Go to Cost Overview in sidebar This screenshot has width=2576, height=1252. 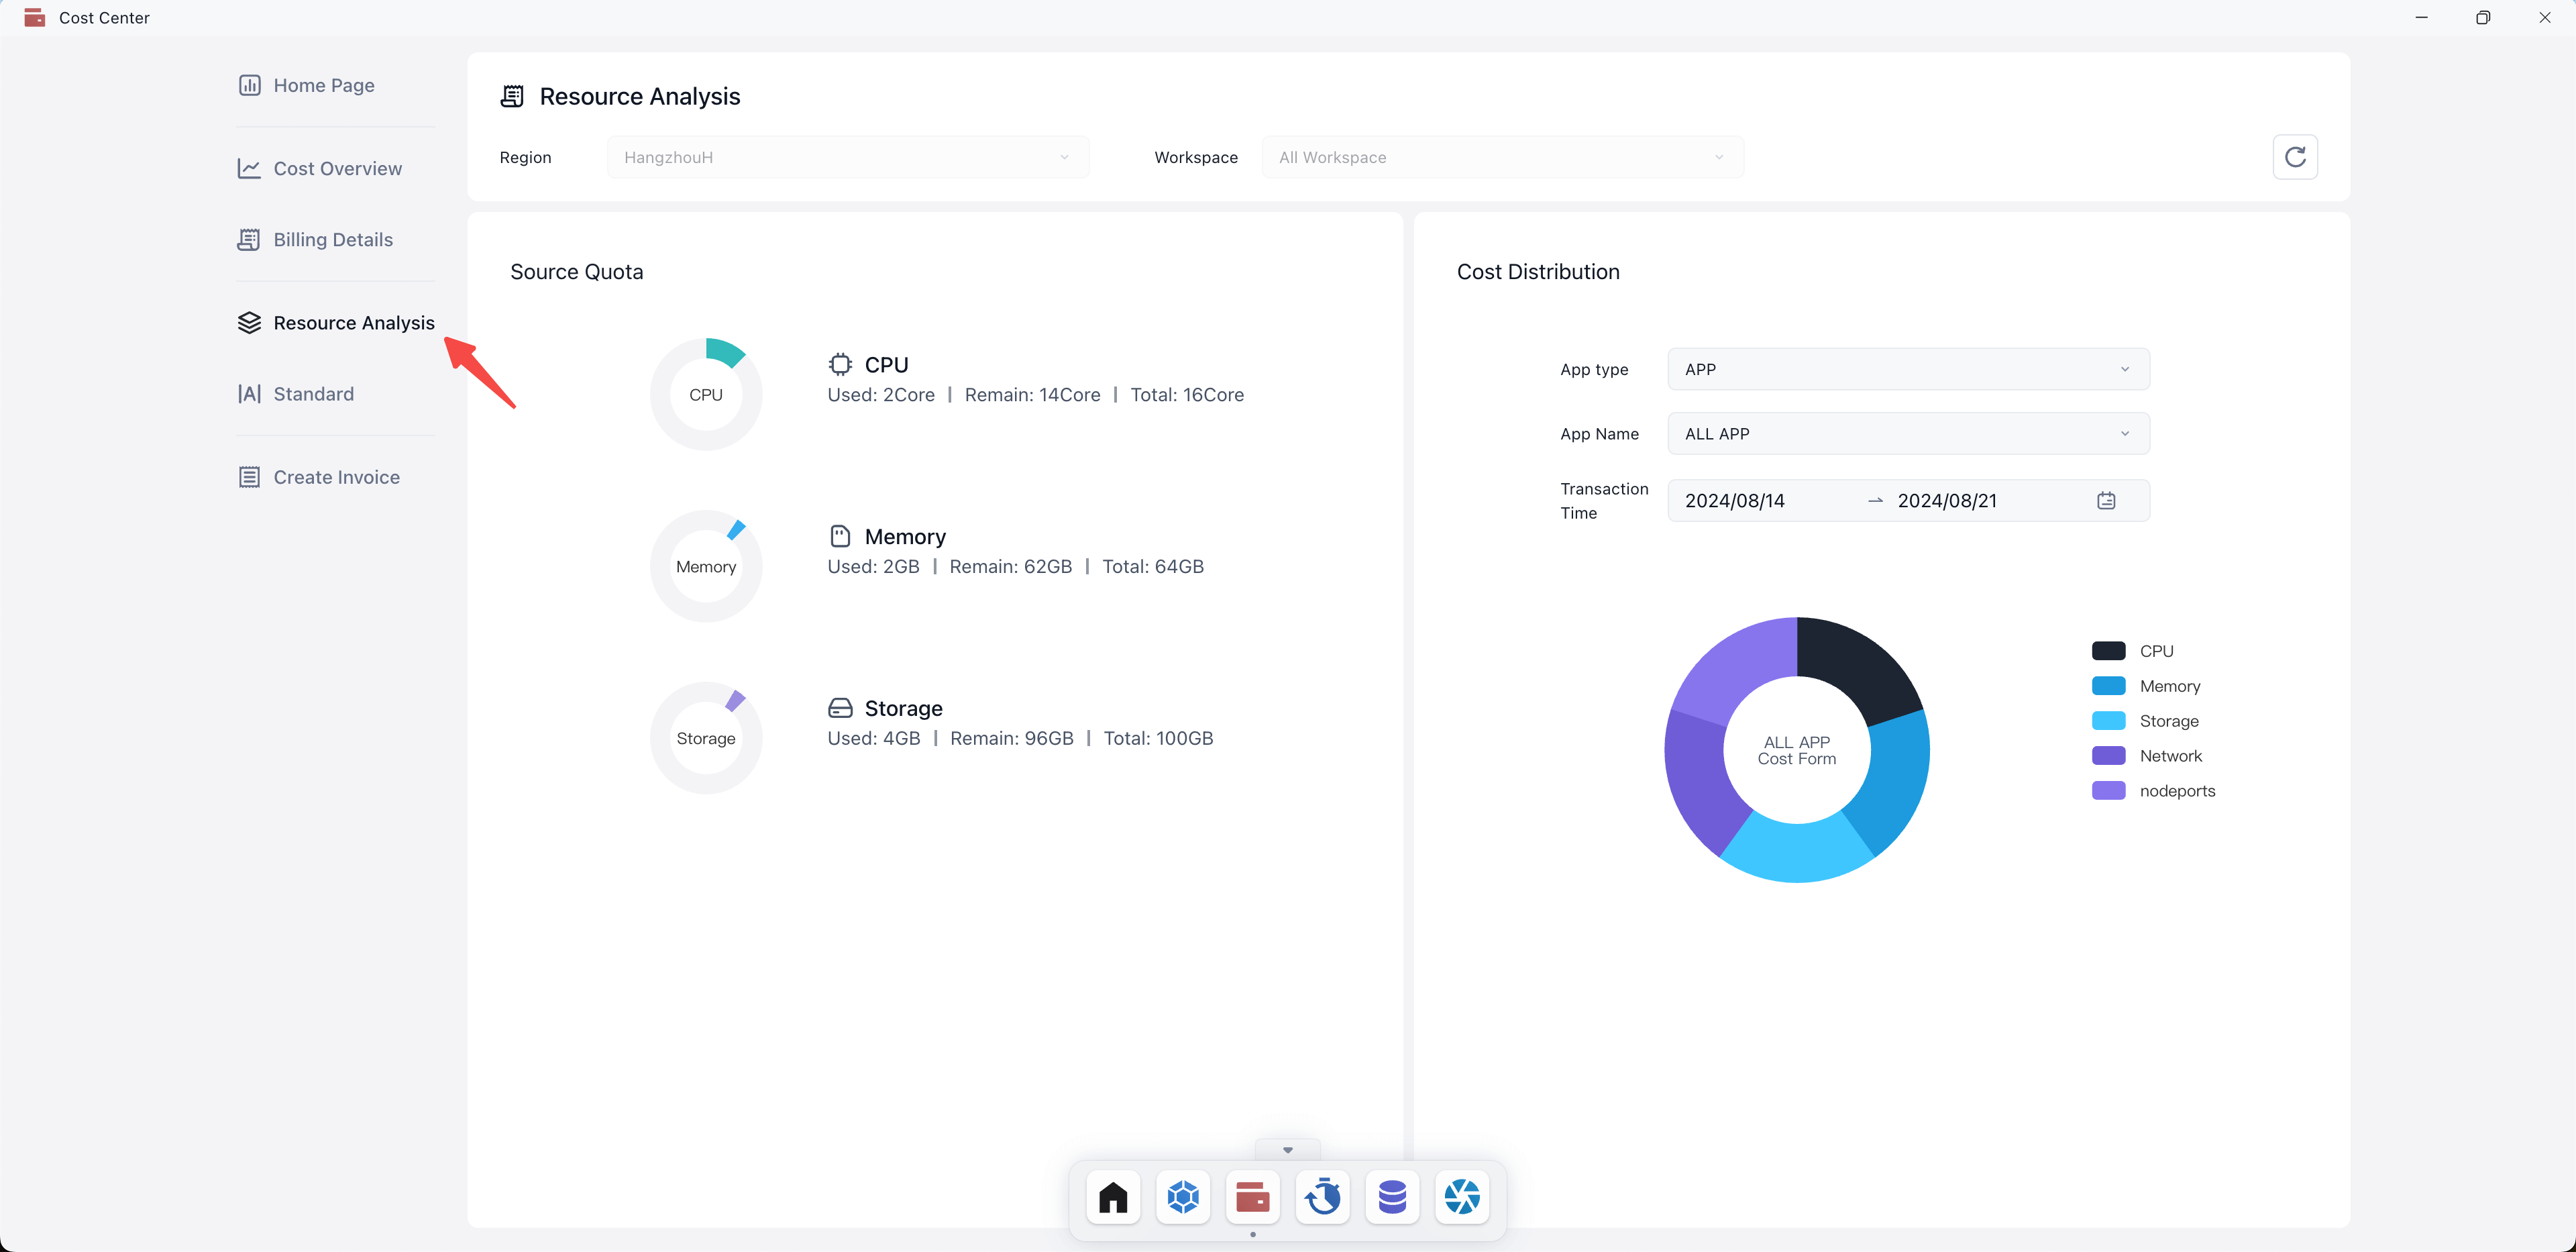[337, 168]
